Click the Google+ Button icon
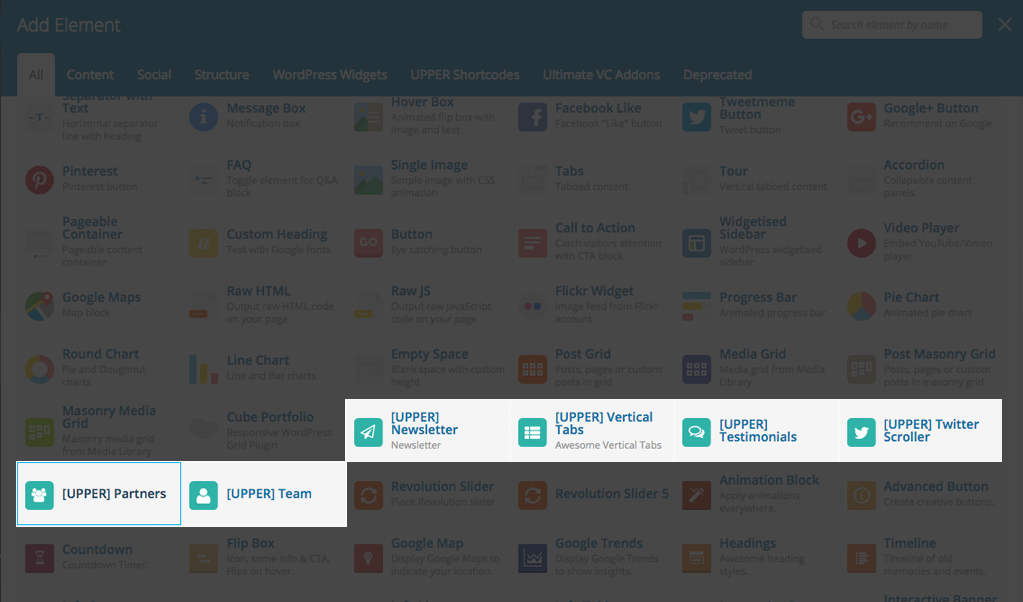 point(861,117)
